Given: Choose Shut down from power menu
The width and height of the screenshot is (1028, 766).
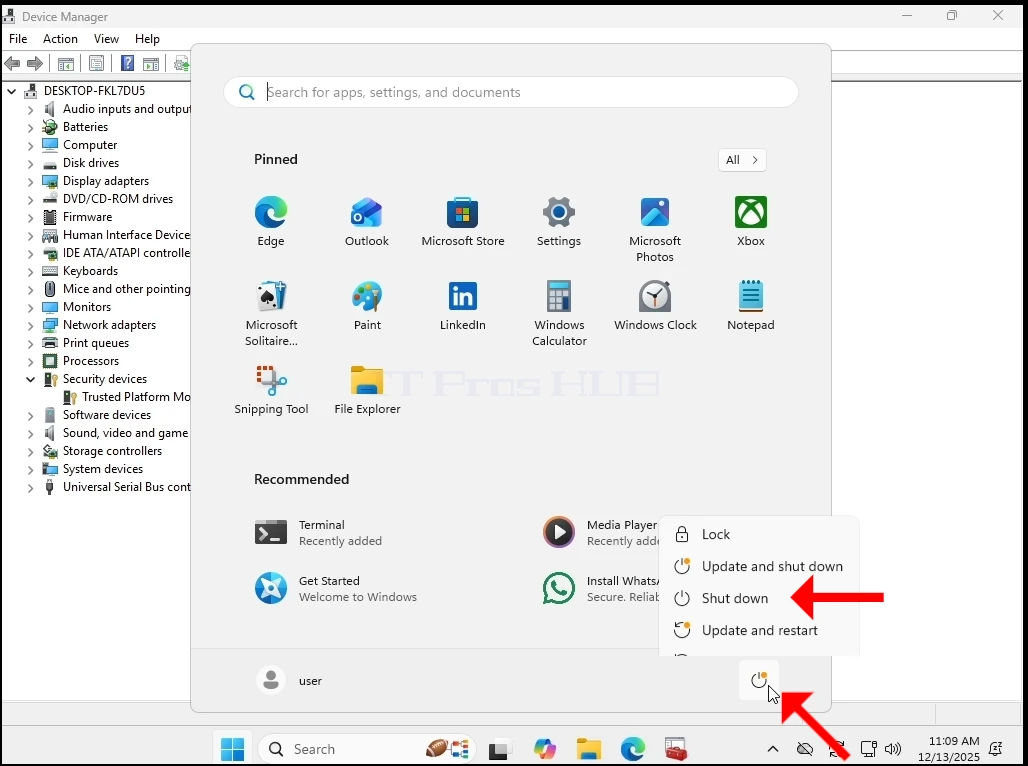Looking at the screenshot, I should click(759, 598).
